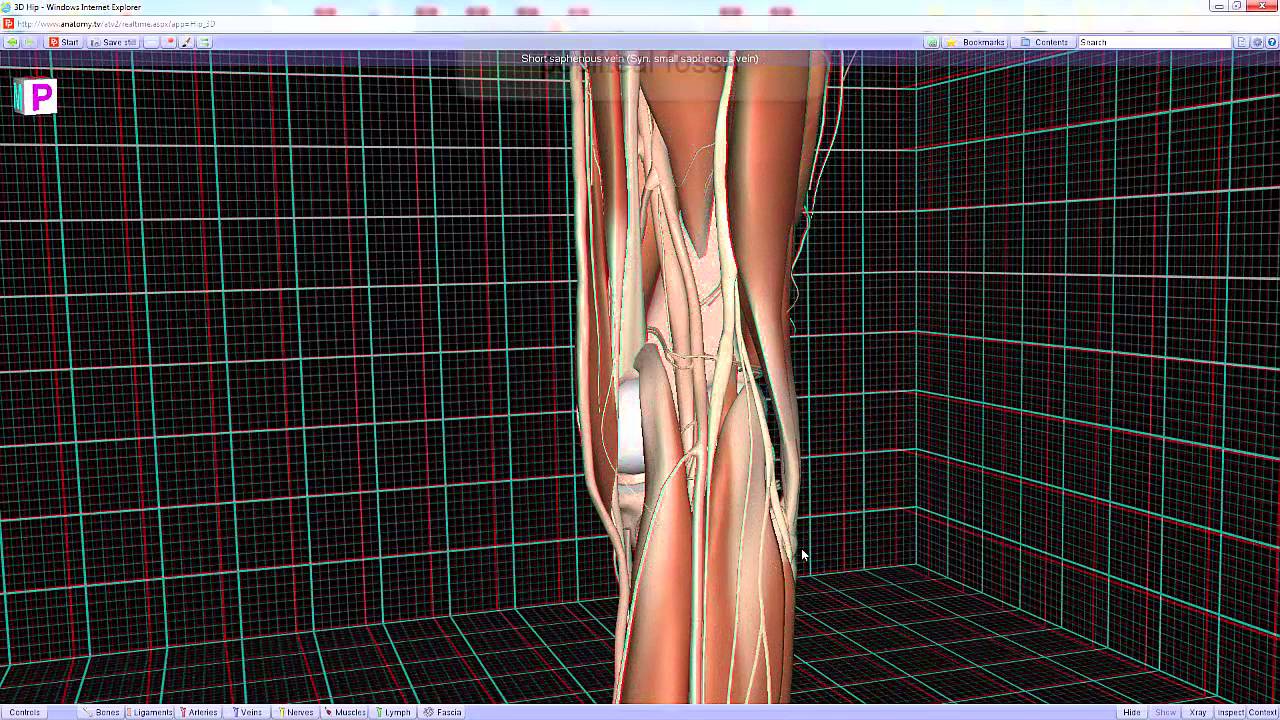Open help with the question mark icon
The width and height of the screenshot is (1280, 720).
[x=1272, y=42]
